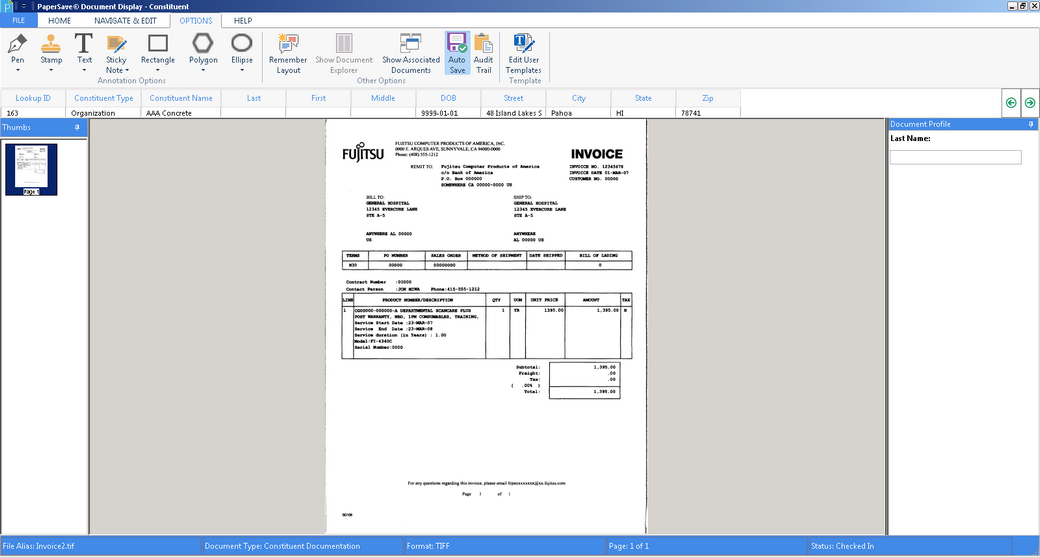Show Associated Documents
This screenshot has height=558, width=1040.
coord(410,44)
